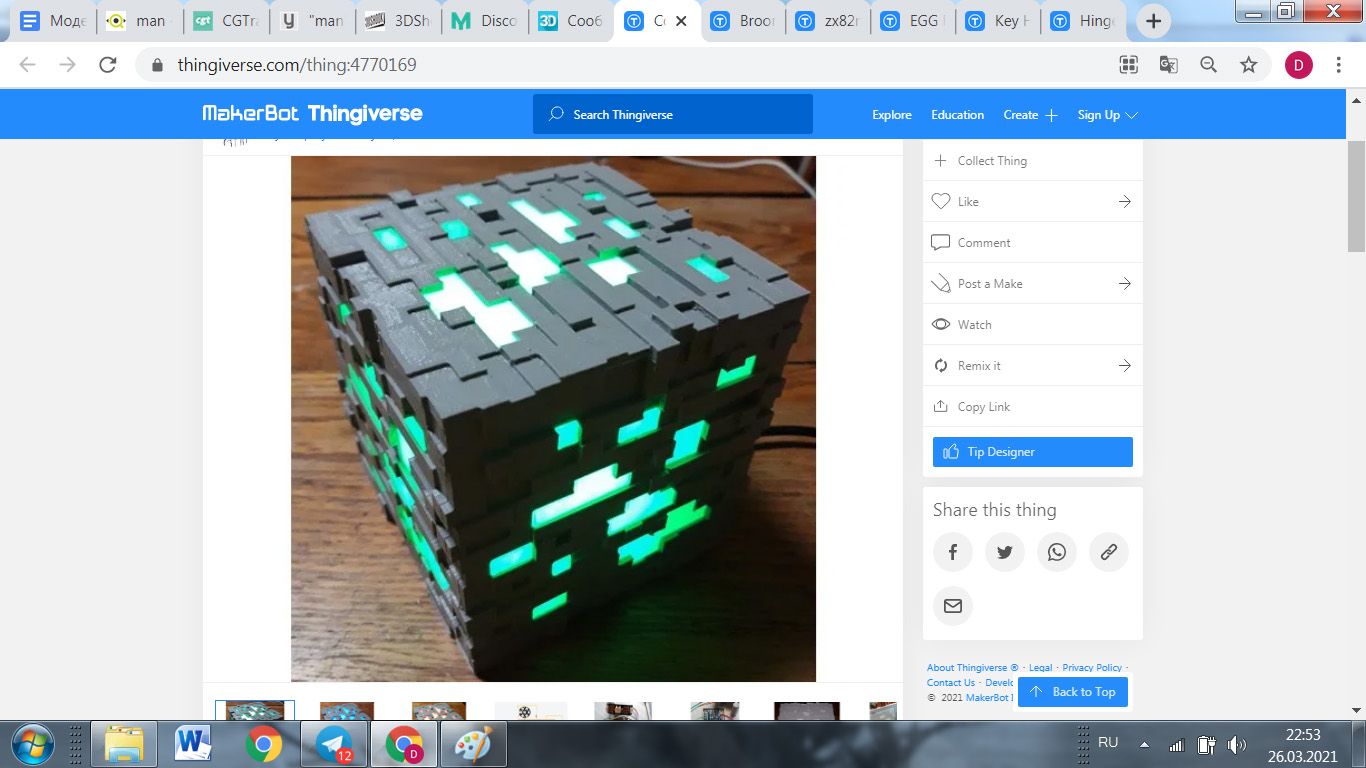Click the Tip Designer button
Viewport: 1366px width, 768px height.
coord(1033,452)
